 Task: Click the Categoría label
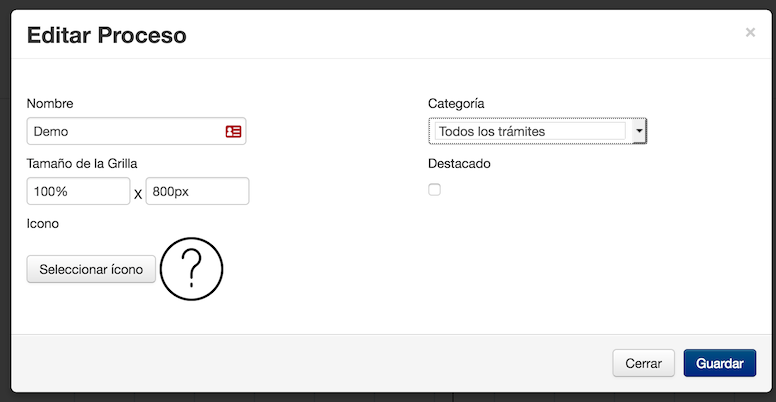tap(456, 103)
